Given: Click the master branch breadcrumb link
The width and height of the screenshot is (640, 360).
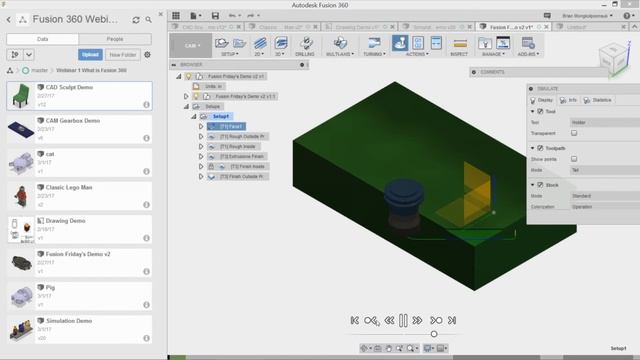Looking at the screenshot, I should pyautogui.click(x=40, y=70).
